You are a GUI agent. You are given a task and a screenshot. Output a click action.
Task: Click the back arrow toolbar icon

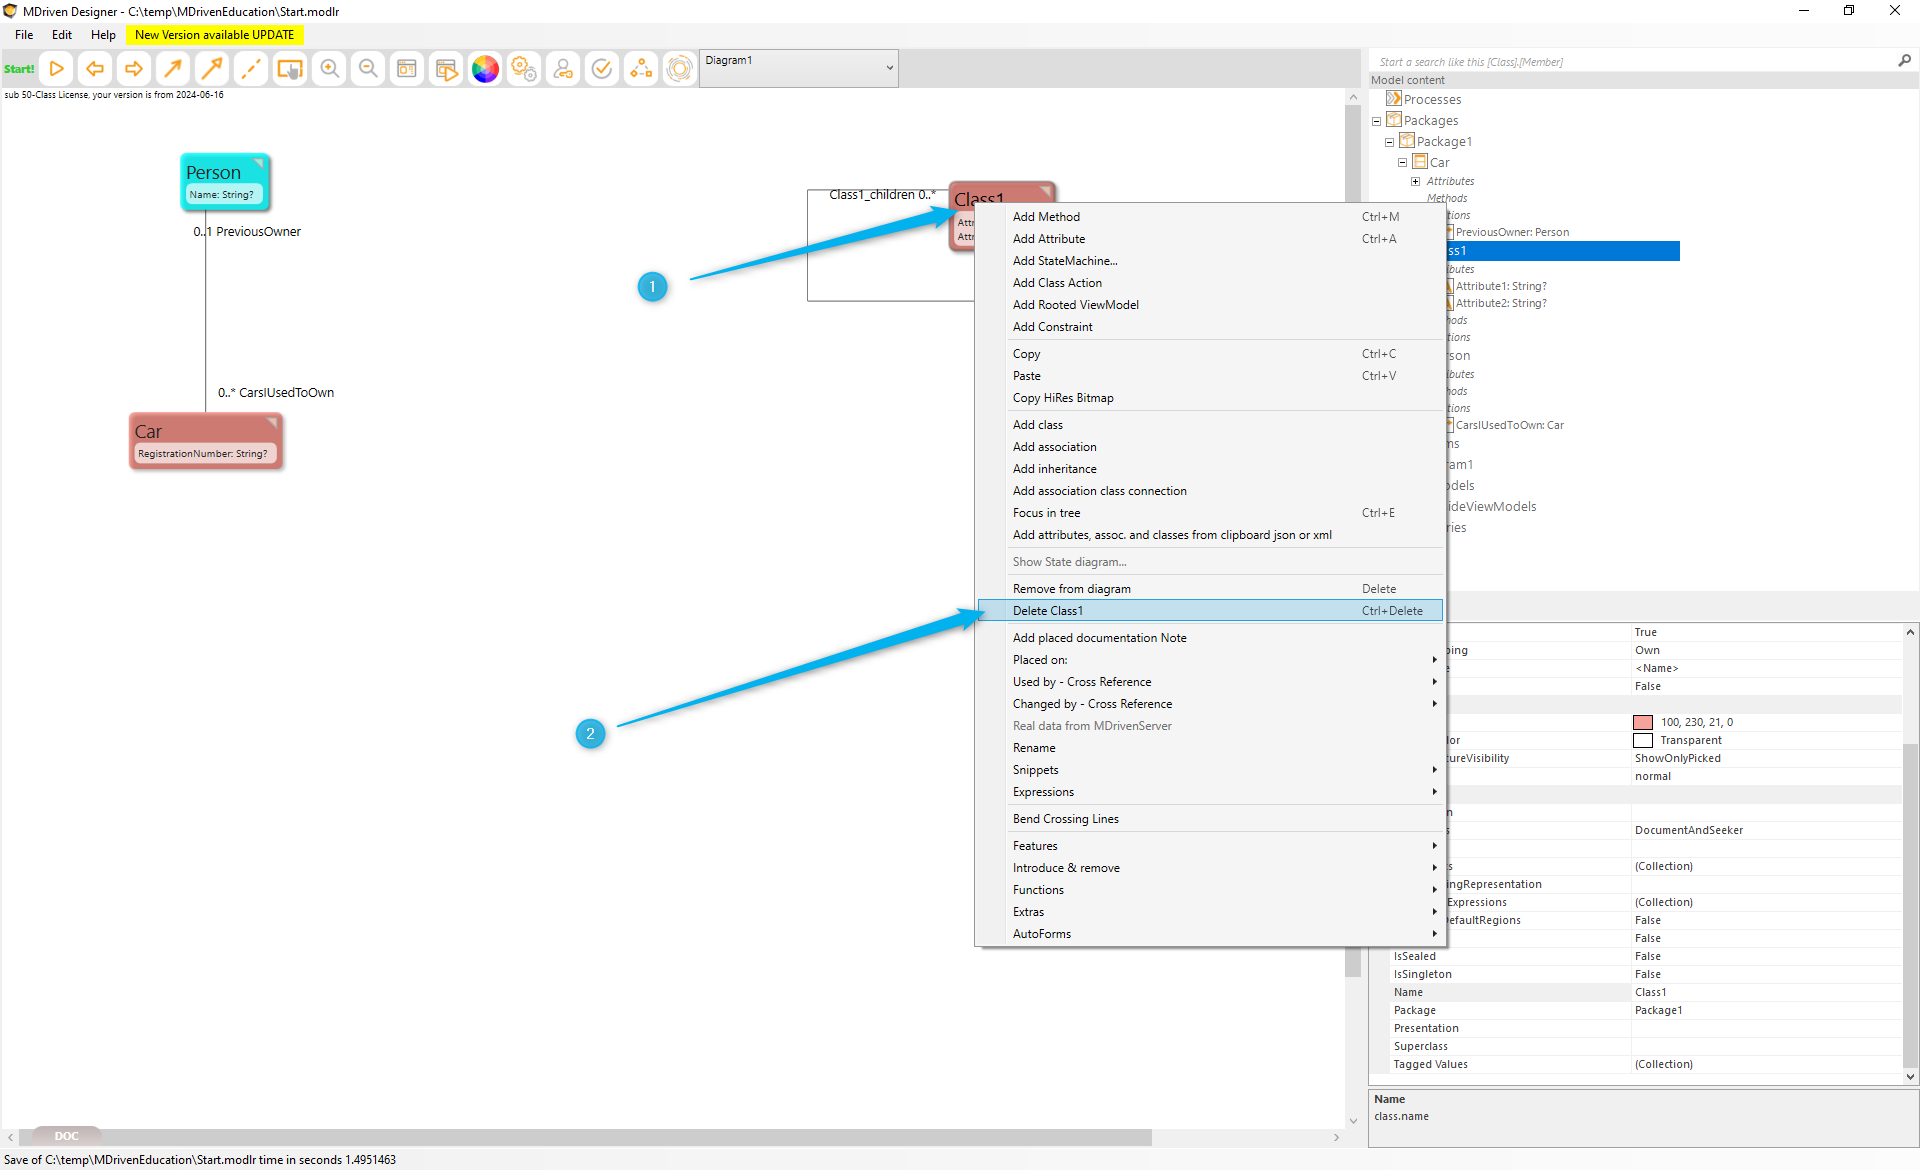[x=95, y=69]
